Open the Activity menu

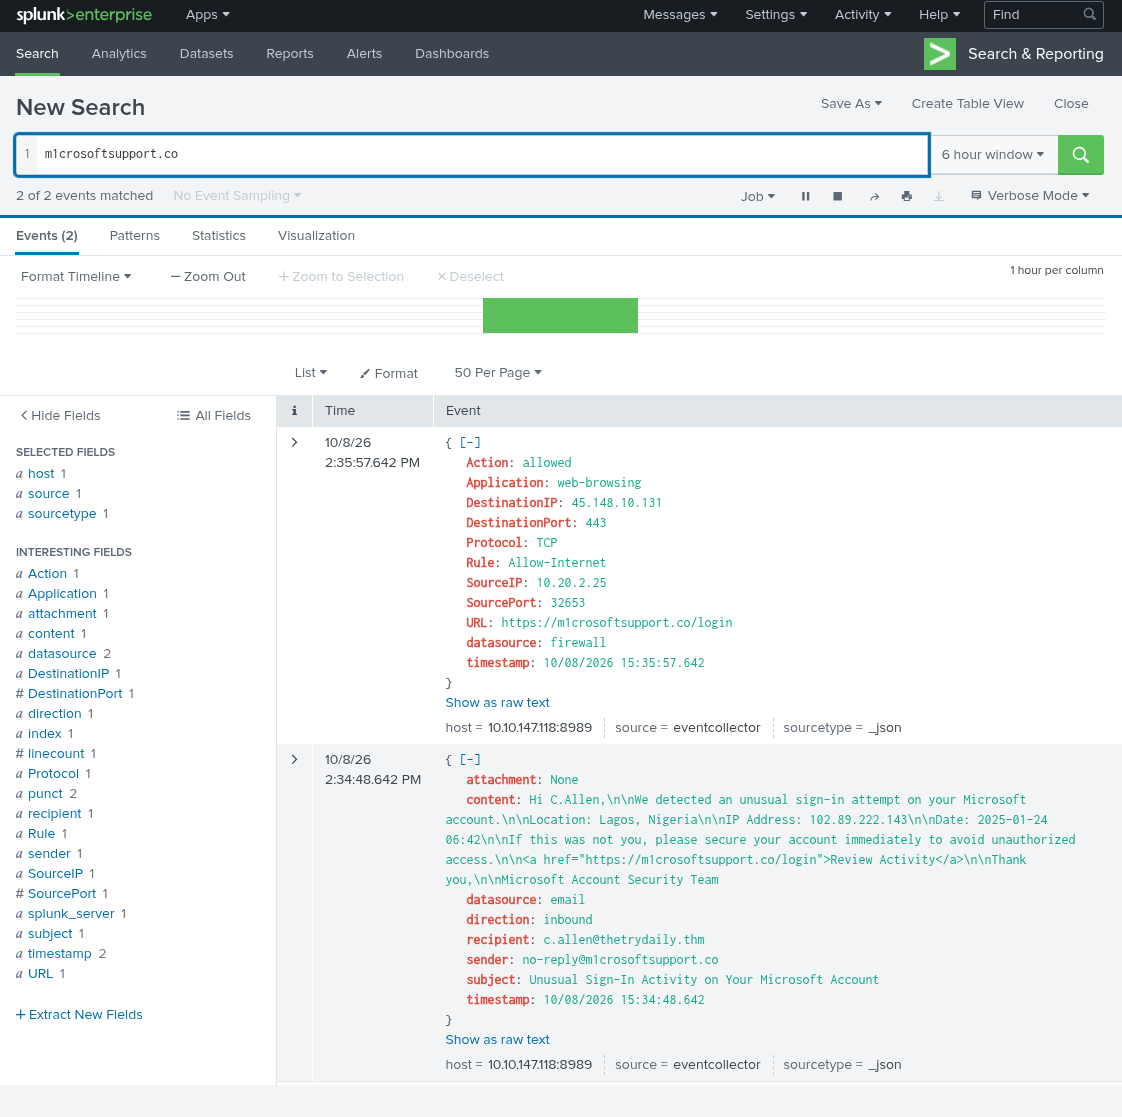[863, 14]
